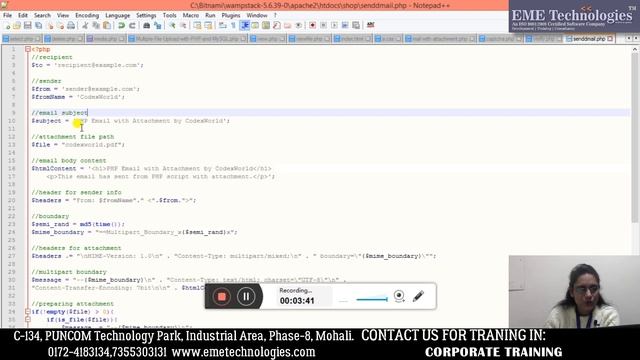Image resolution: width=640 pixels, height=360 pixels.
Task: Click line number 20 in the margin
Action: (11, 200)
